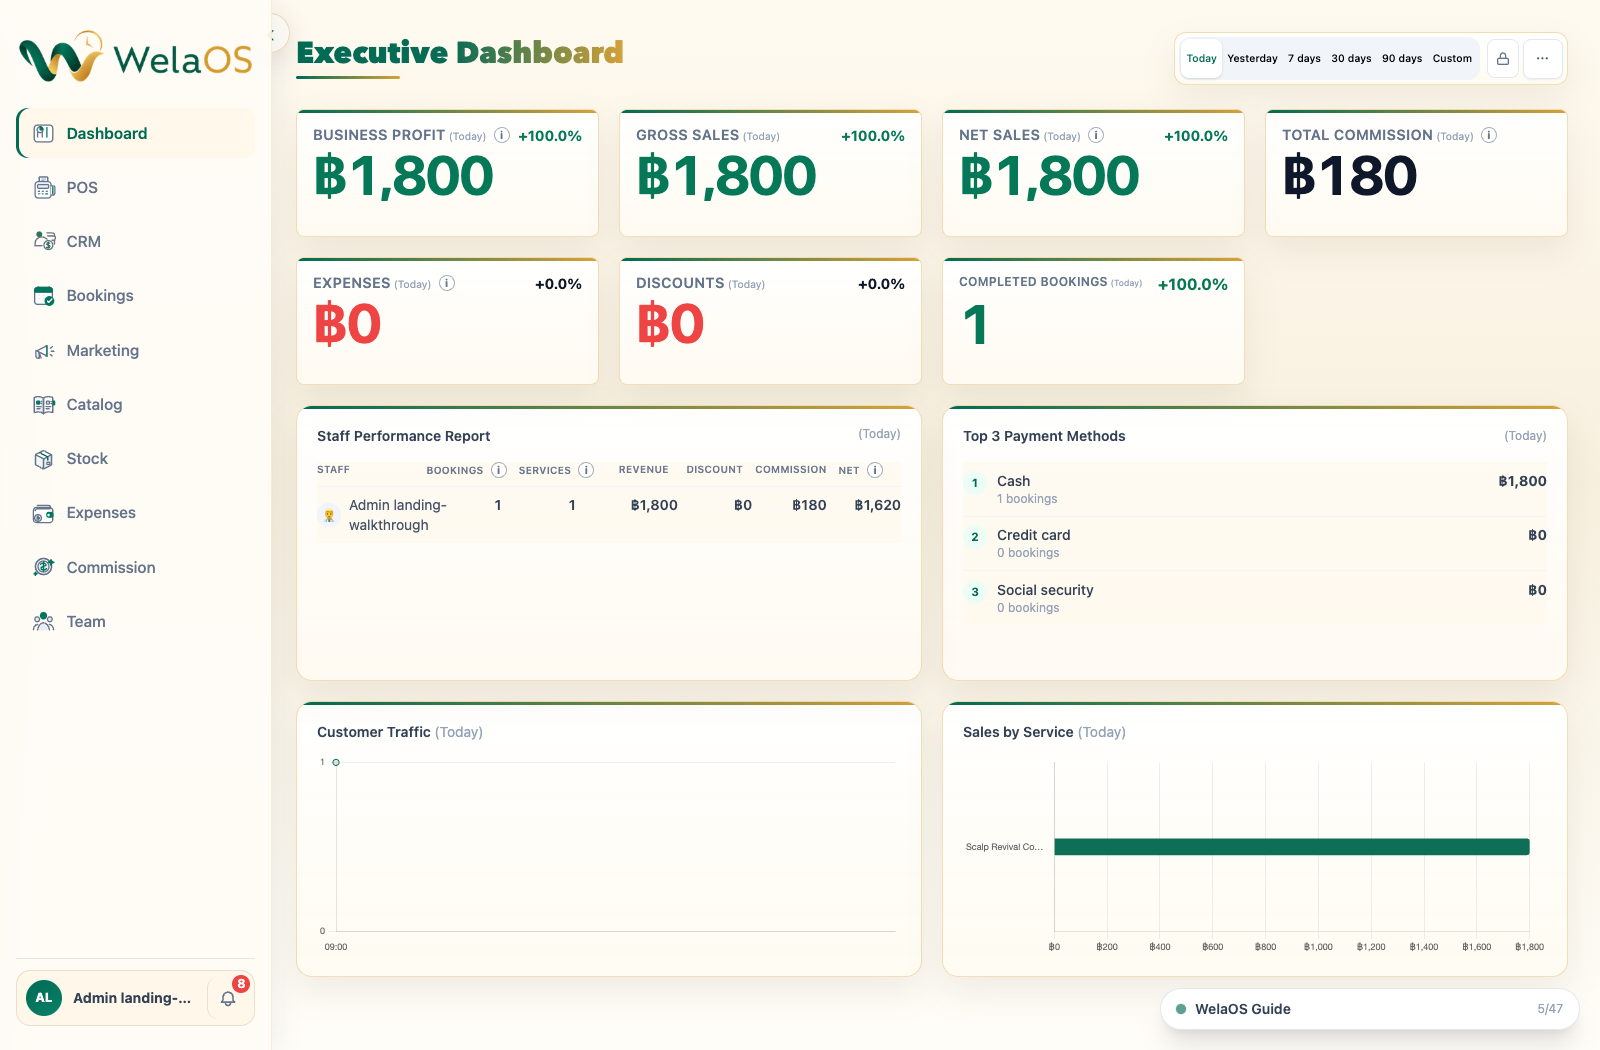Open the Team people icon
The height and width of the screenshot is (1050, 1600).
coord(44,622)
